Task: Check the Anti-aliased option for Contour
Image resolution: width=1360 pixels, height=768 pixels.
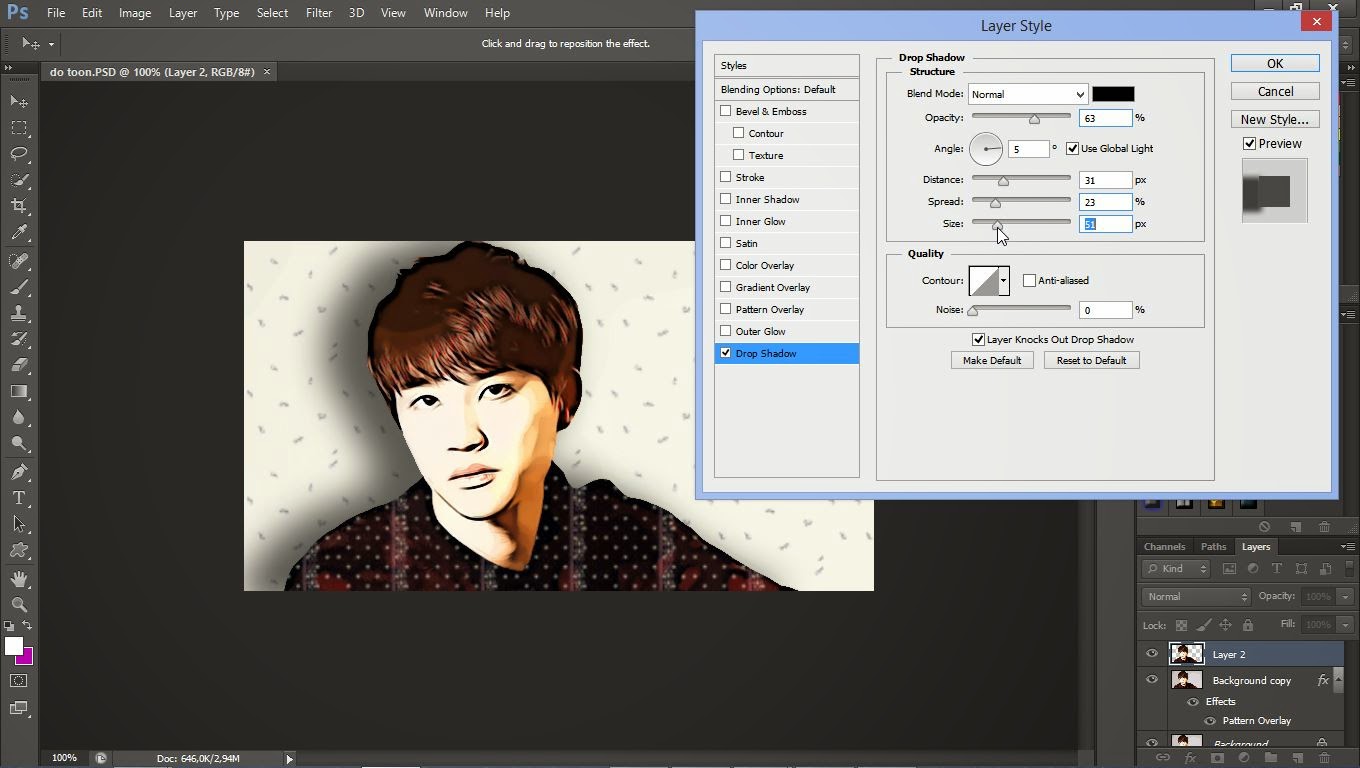Action: point(1030,280)
